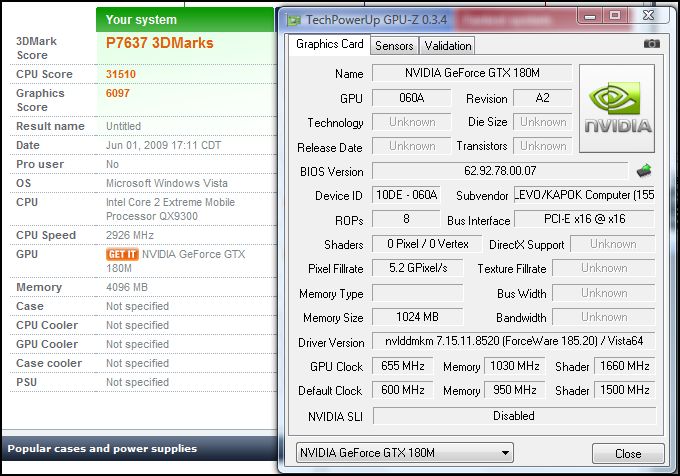The width and height of the screenshot is (680, 476).
Task: Click the NVIDIA SLI Disabled field
Action: (x=514, y=416)
